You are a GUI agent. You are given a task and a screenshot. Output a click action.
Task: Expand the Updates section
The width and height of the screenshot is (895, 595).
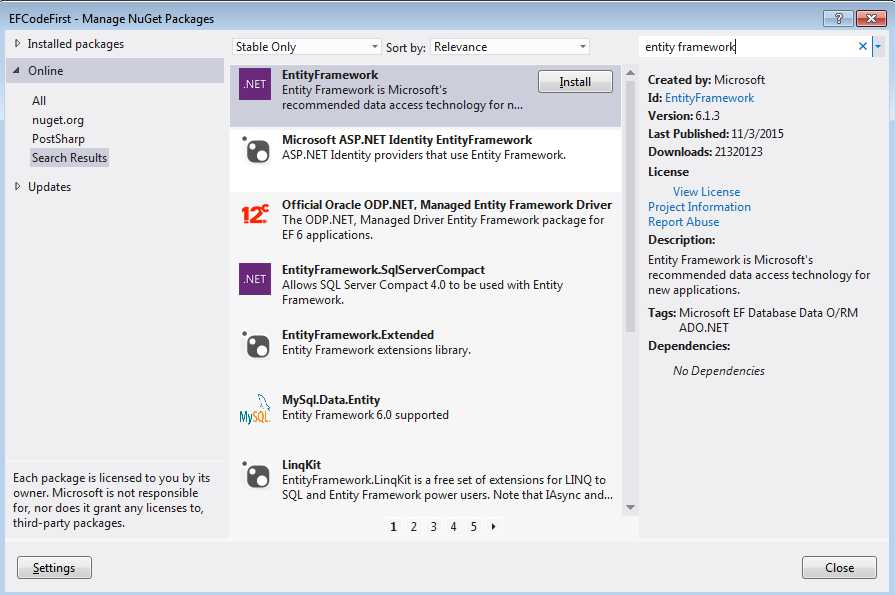point(17,186)
